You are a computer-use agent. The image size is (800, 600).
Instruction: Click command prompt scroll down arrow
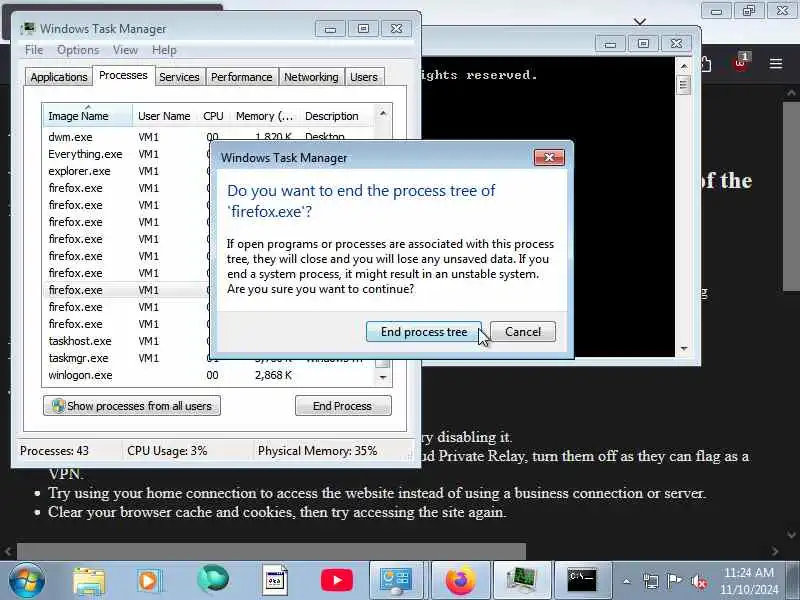click(x=684, y=348)
